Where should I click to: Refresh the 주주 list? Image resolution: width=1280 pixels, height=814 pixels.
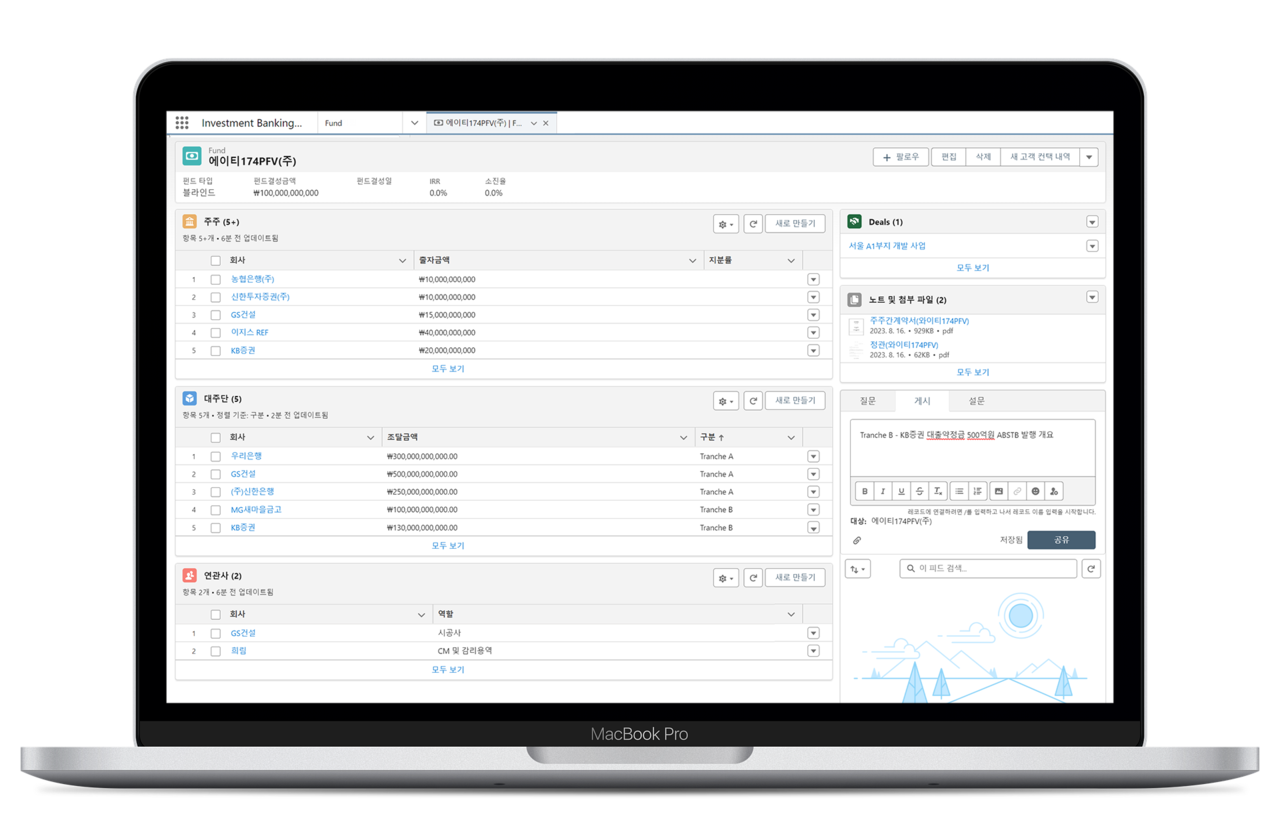point(753,224)
